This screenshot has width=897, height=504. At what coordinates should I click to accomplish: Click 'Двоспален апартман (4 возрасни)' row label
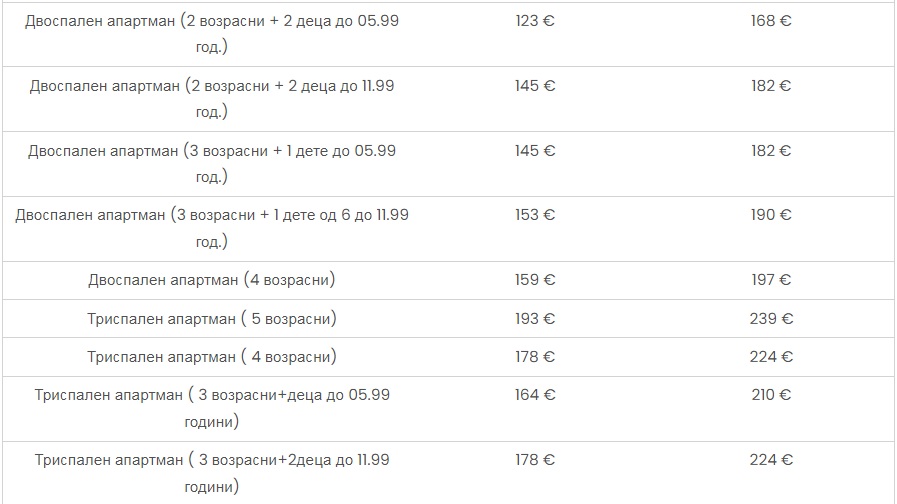pos(211,280)
